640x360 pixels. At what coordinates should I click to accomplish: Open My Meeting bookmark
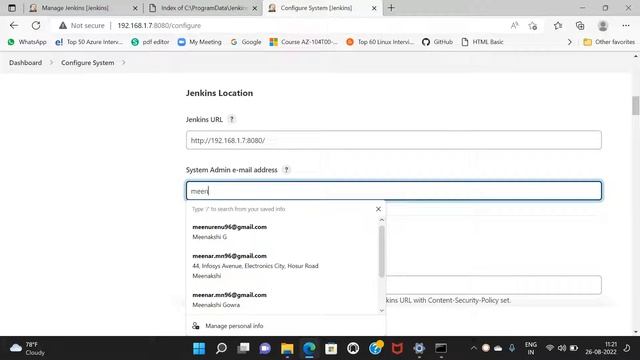tap(200, 42)
